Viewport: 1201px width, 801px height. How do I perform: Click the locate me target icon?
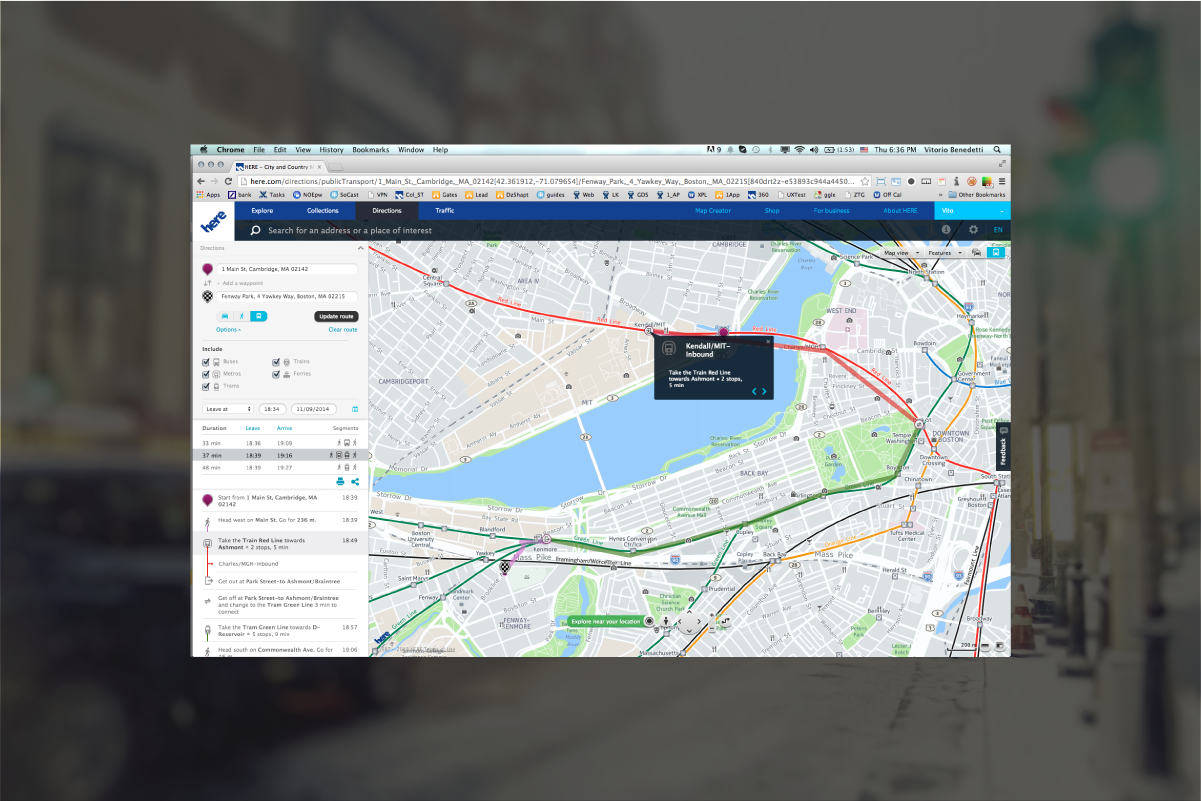point(650,621)
